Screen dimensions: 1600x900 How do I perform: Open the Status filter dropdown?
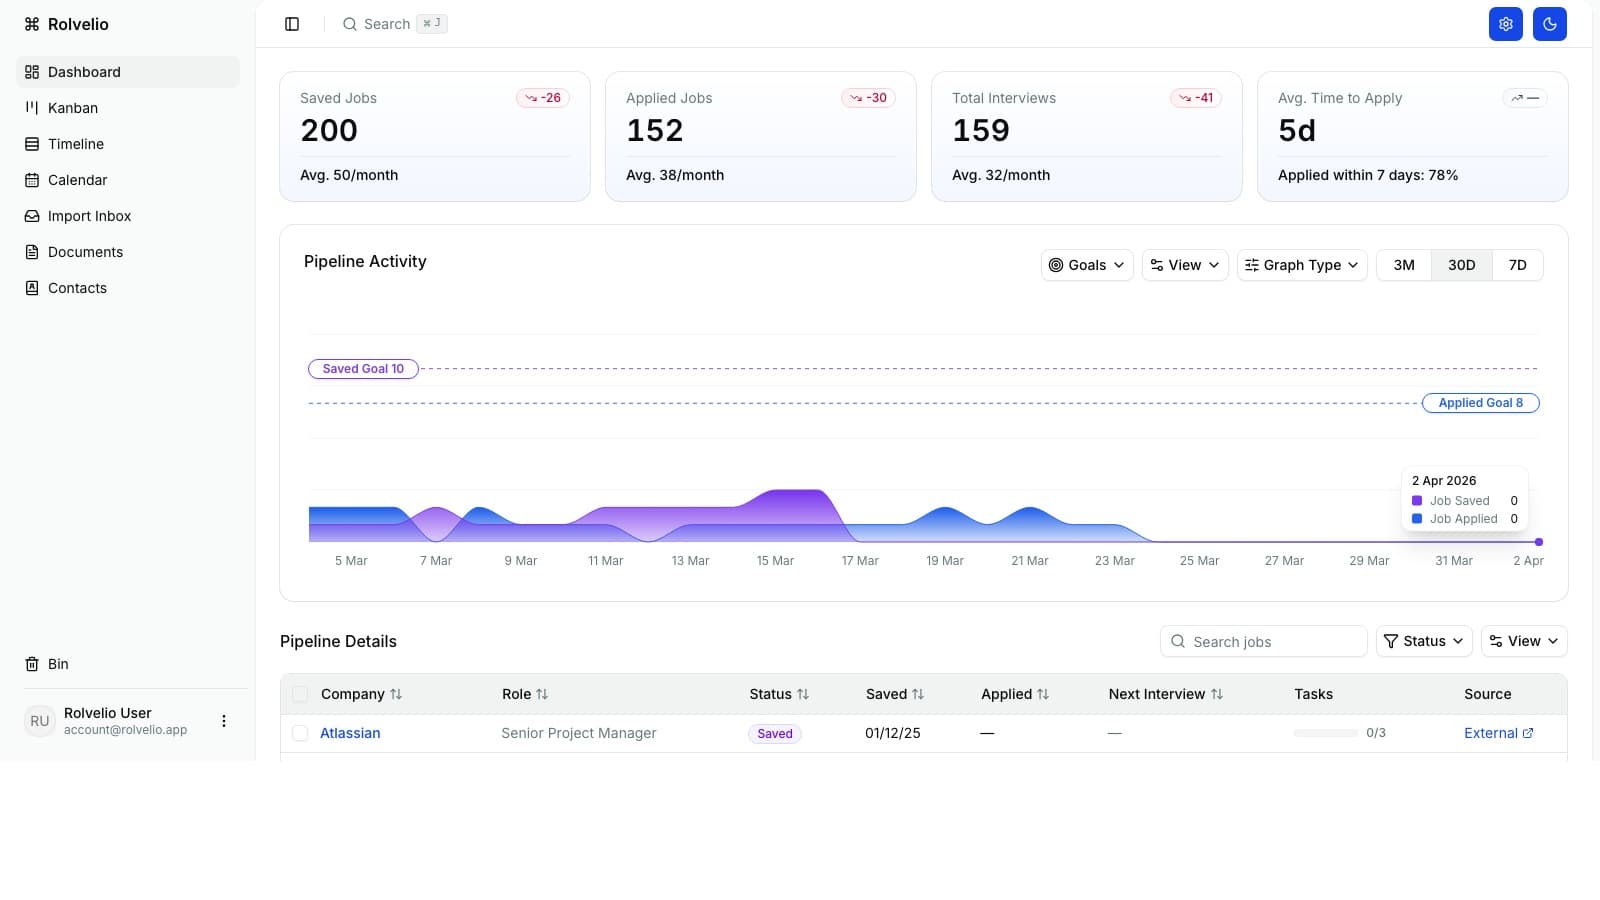pyautogui.click(x=1424, y=641)
